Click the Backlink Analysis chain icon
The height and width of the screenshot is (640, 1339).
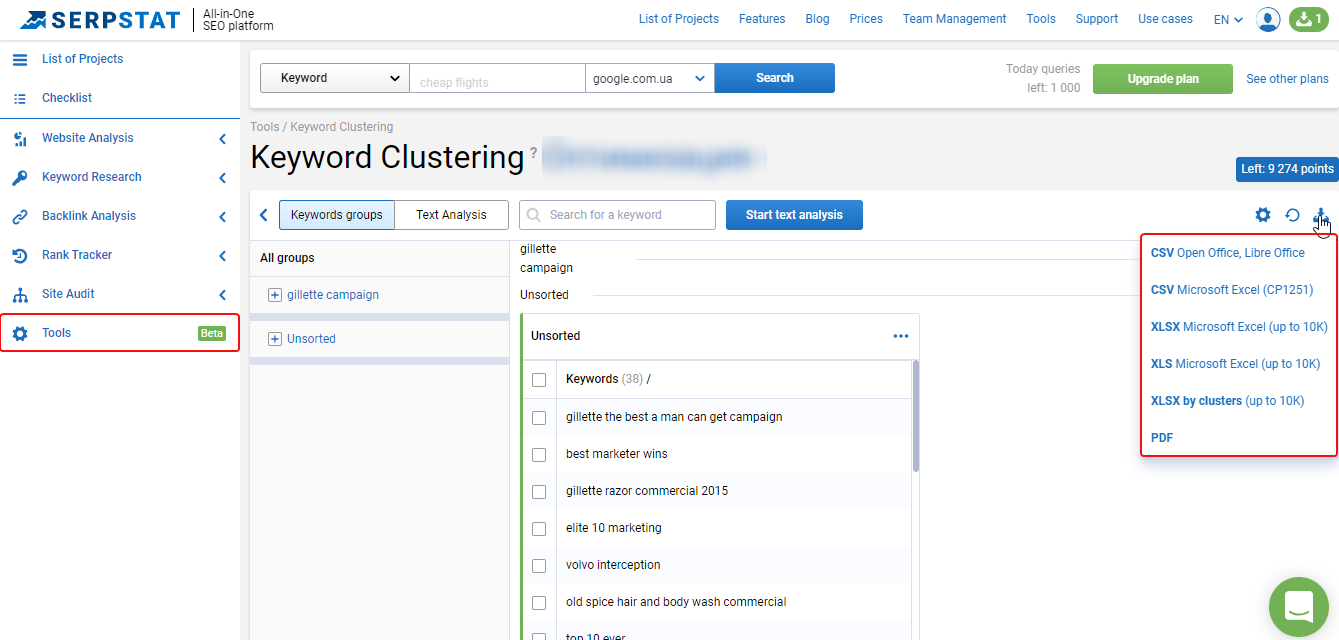(20, 216)
